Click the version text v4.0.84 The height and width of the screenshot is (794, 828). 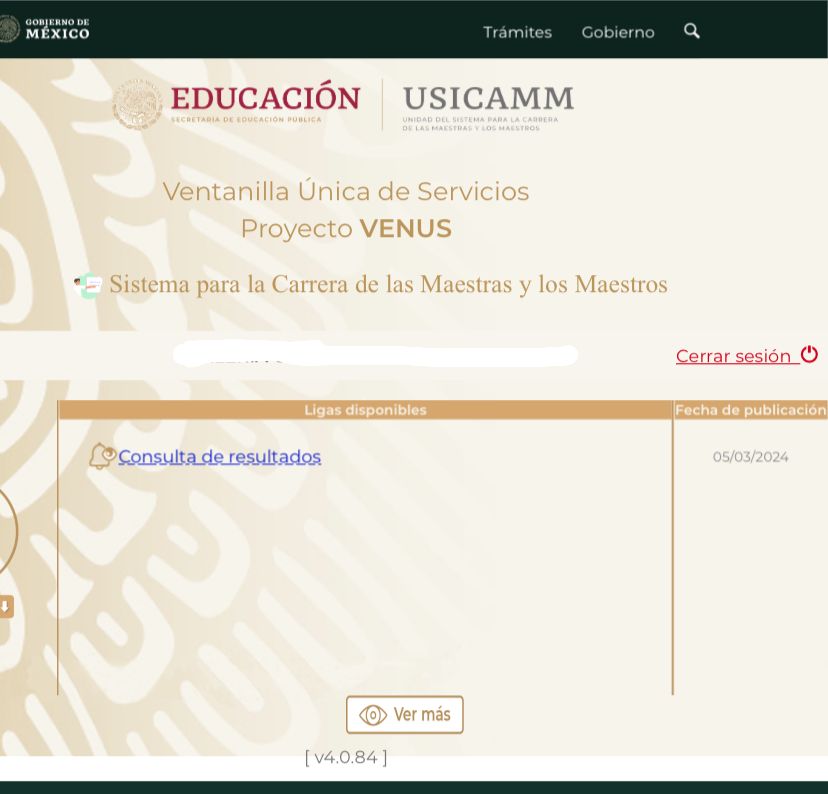(x=346, y=758)
